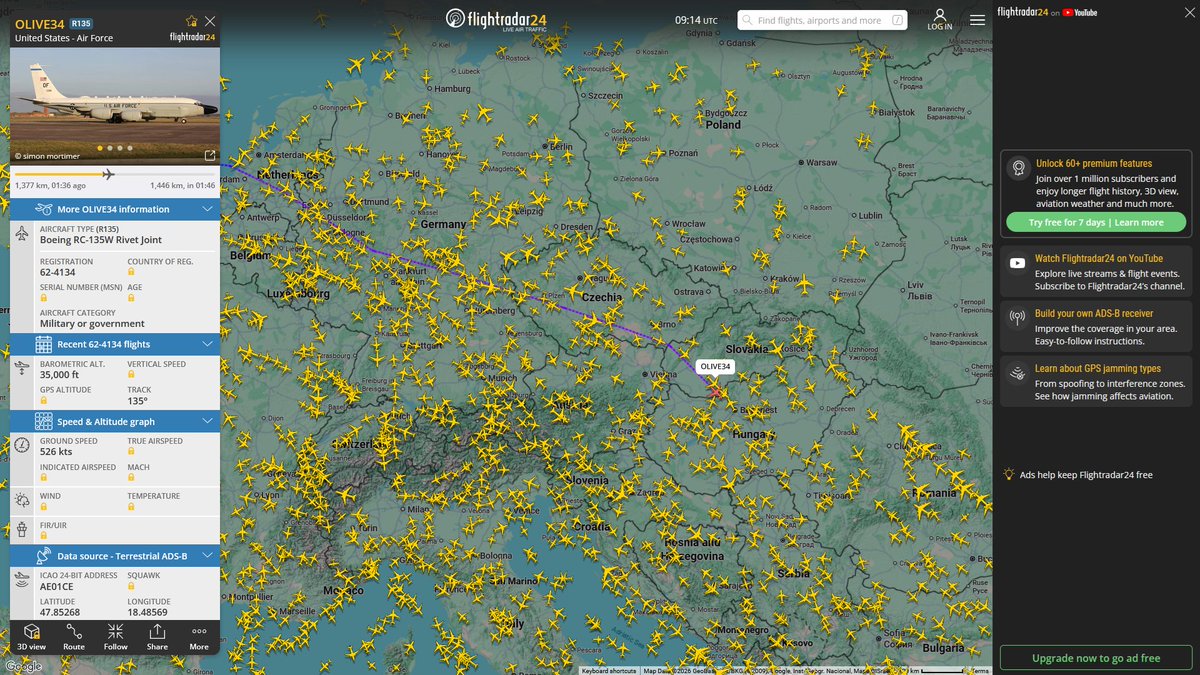Image resolution: width=1200 pixels, height=675 pixels.
Task: Click Try free for 7 days button
Action: (x=1094, y=222)
